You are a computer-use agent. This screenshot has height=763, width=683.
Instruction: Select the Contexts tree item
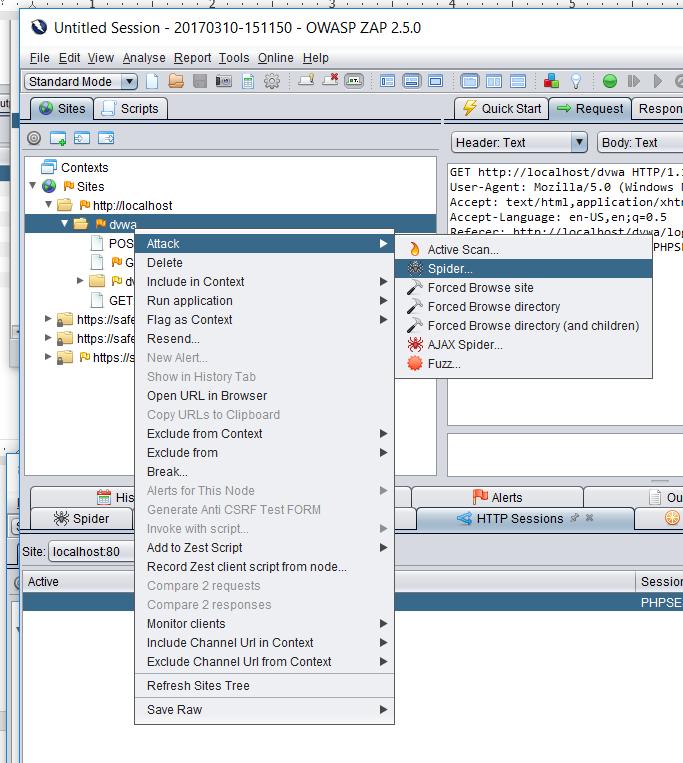pyautogui.click(x=75, y=167)
